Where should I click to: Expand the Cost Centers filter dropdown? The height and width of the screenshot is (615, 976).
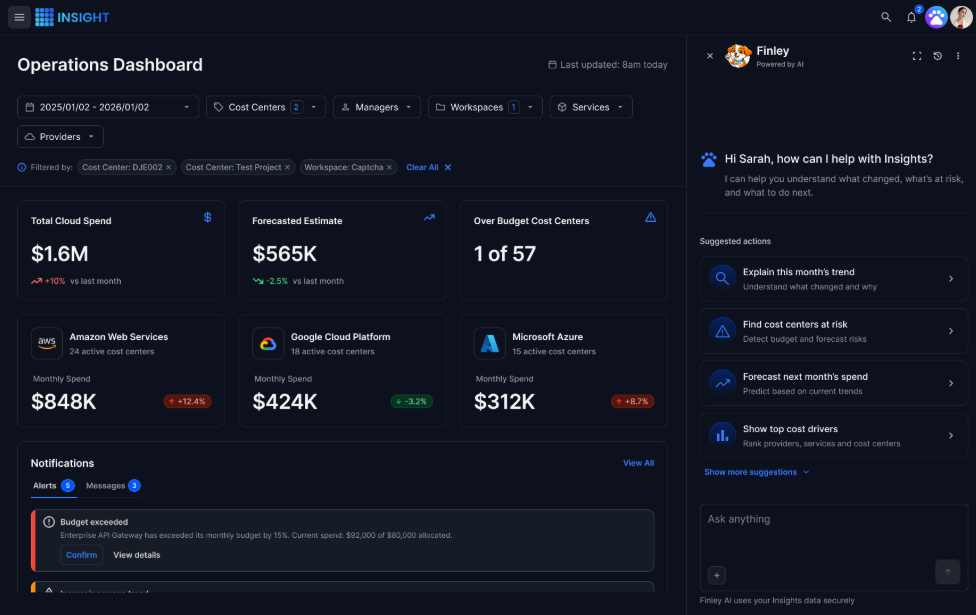pyautogui.click(x=266, y=107)
